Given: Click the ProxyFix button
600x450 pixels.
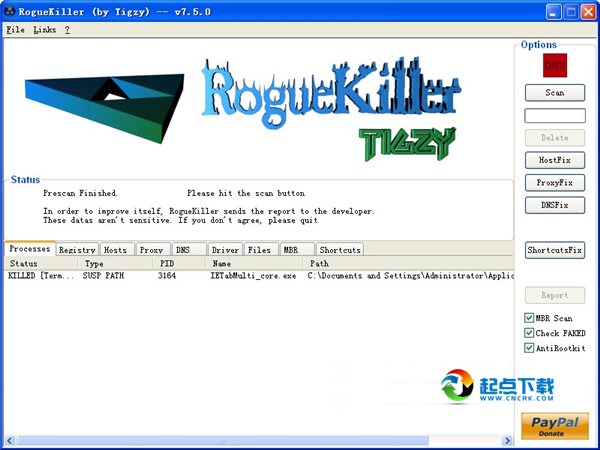Looking at the screenshot, I should 555,183.
